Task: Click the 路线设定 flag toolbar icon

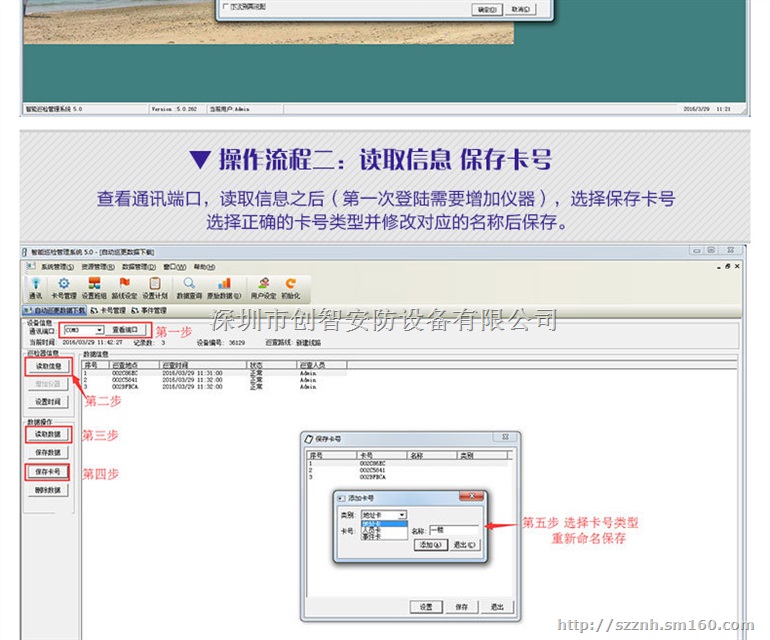Action: click(124, 288)
